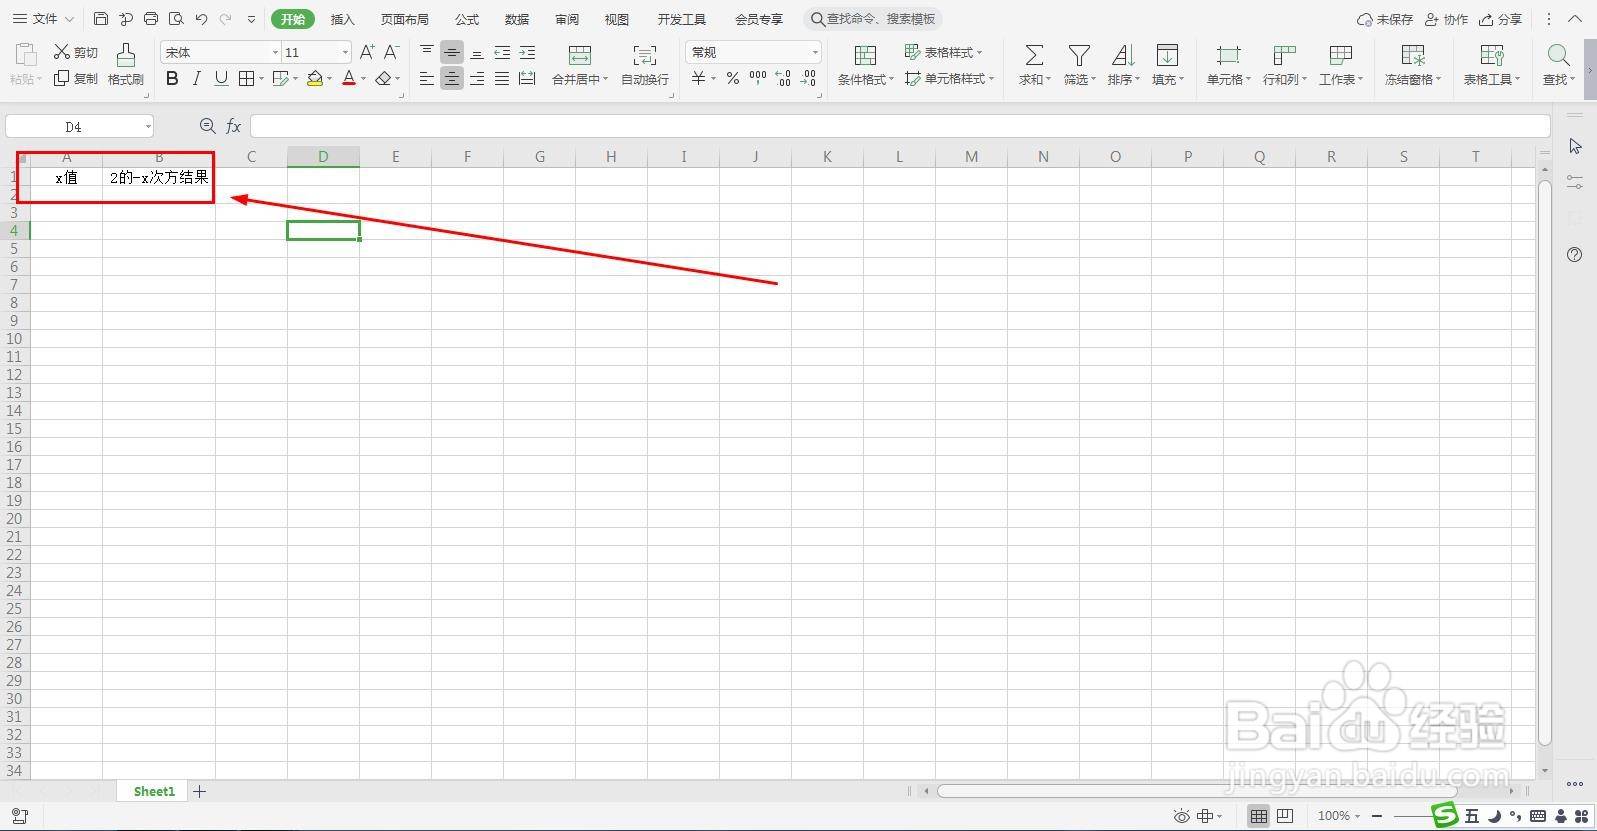The width and height of the screenshot is (1597, 831).
Task: Click the Copy (复制) button
Action: point(76,78)
